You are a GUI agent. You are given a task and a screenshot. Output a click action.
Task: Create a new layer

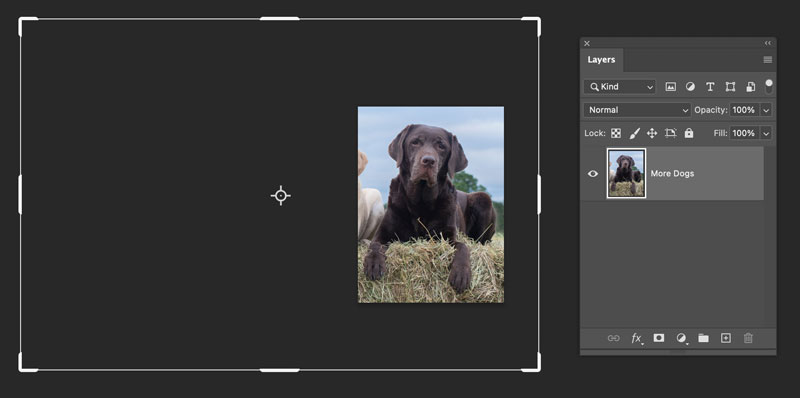pyautogui.click(x=726, y=338)
